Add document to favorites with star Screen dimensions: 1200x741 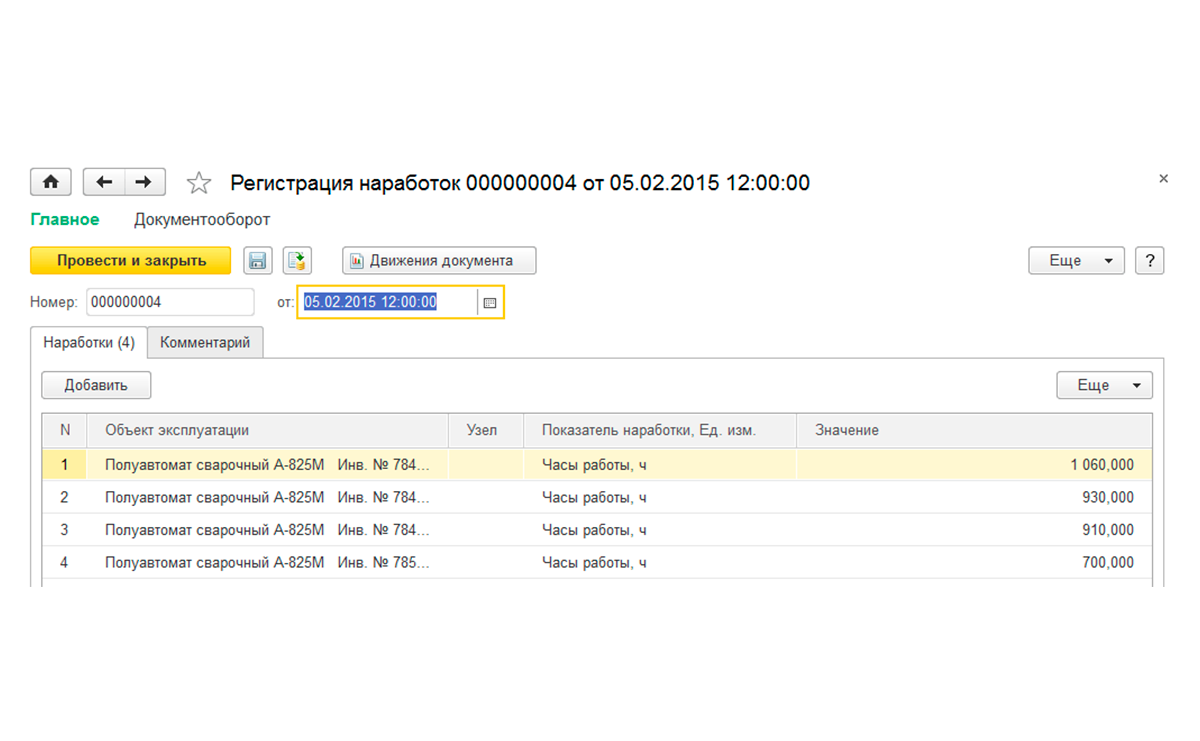click(199, 183)
